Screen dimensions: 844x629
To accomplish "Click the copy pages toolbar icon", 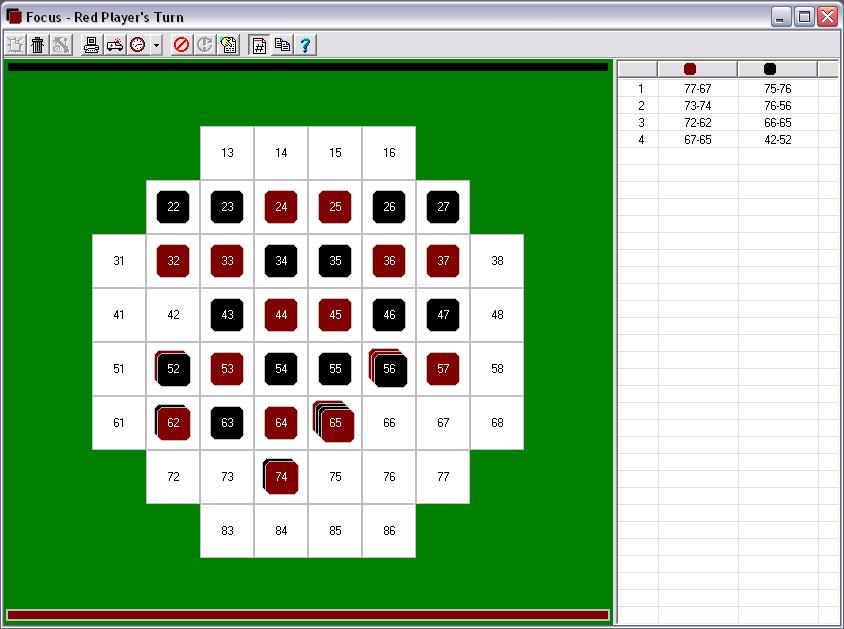I will click(282, 45).
